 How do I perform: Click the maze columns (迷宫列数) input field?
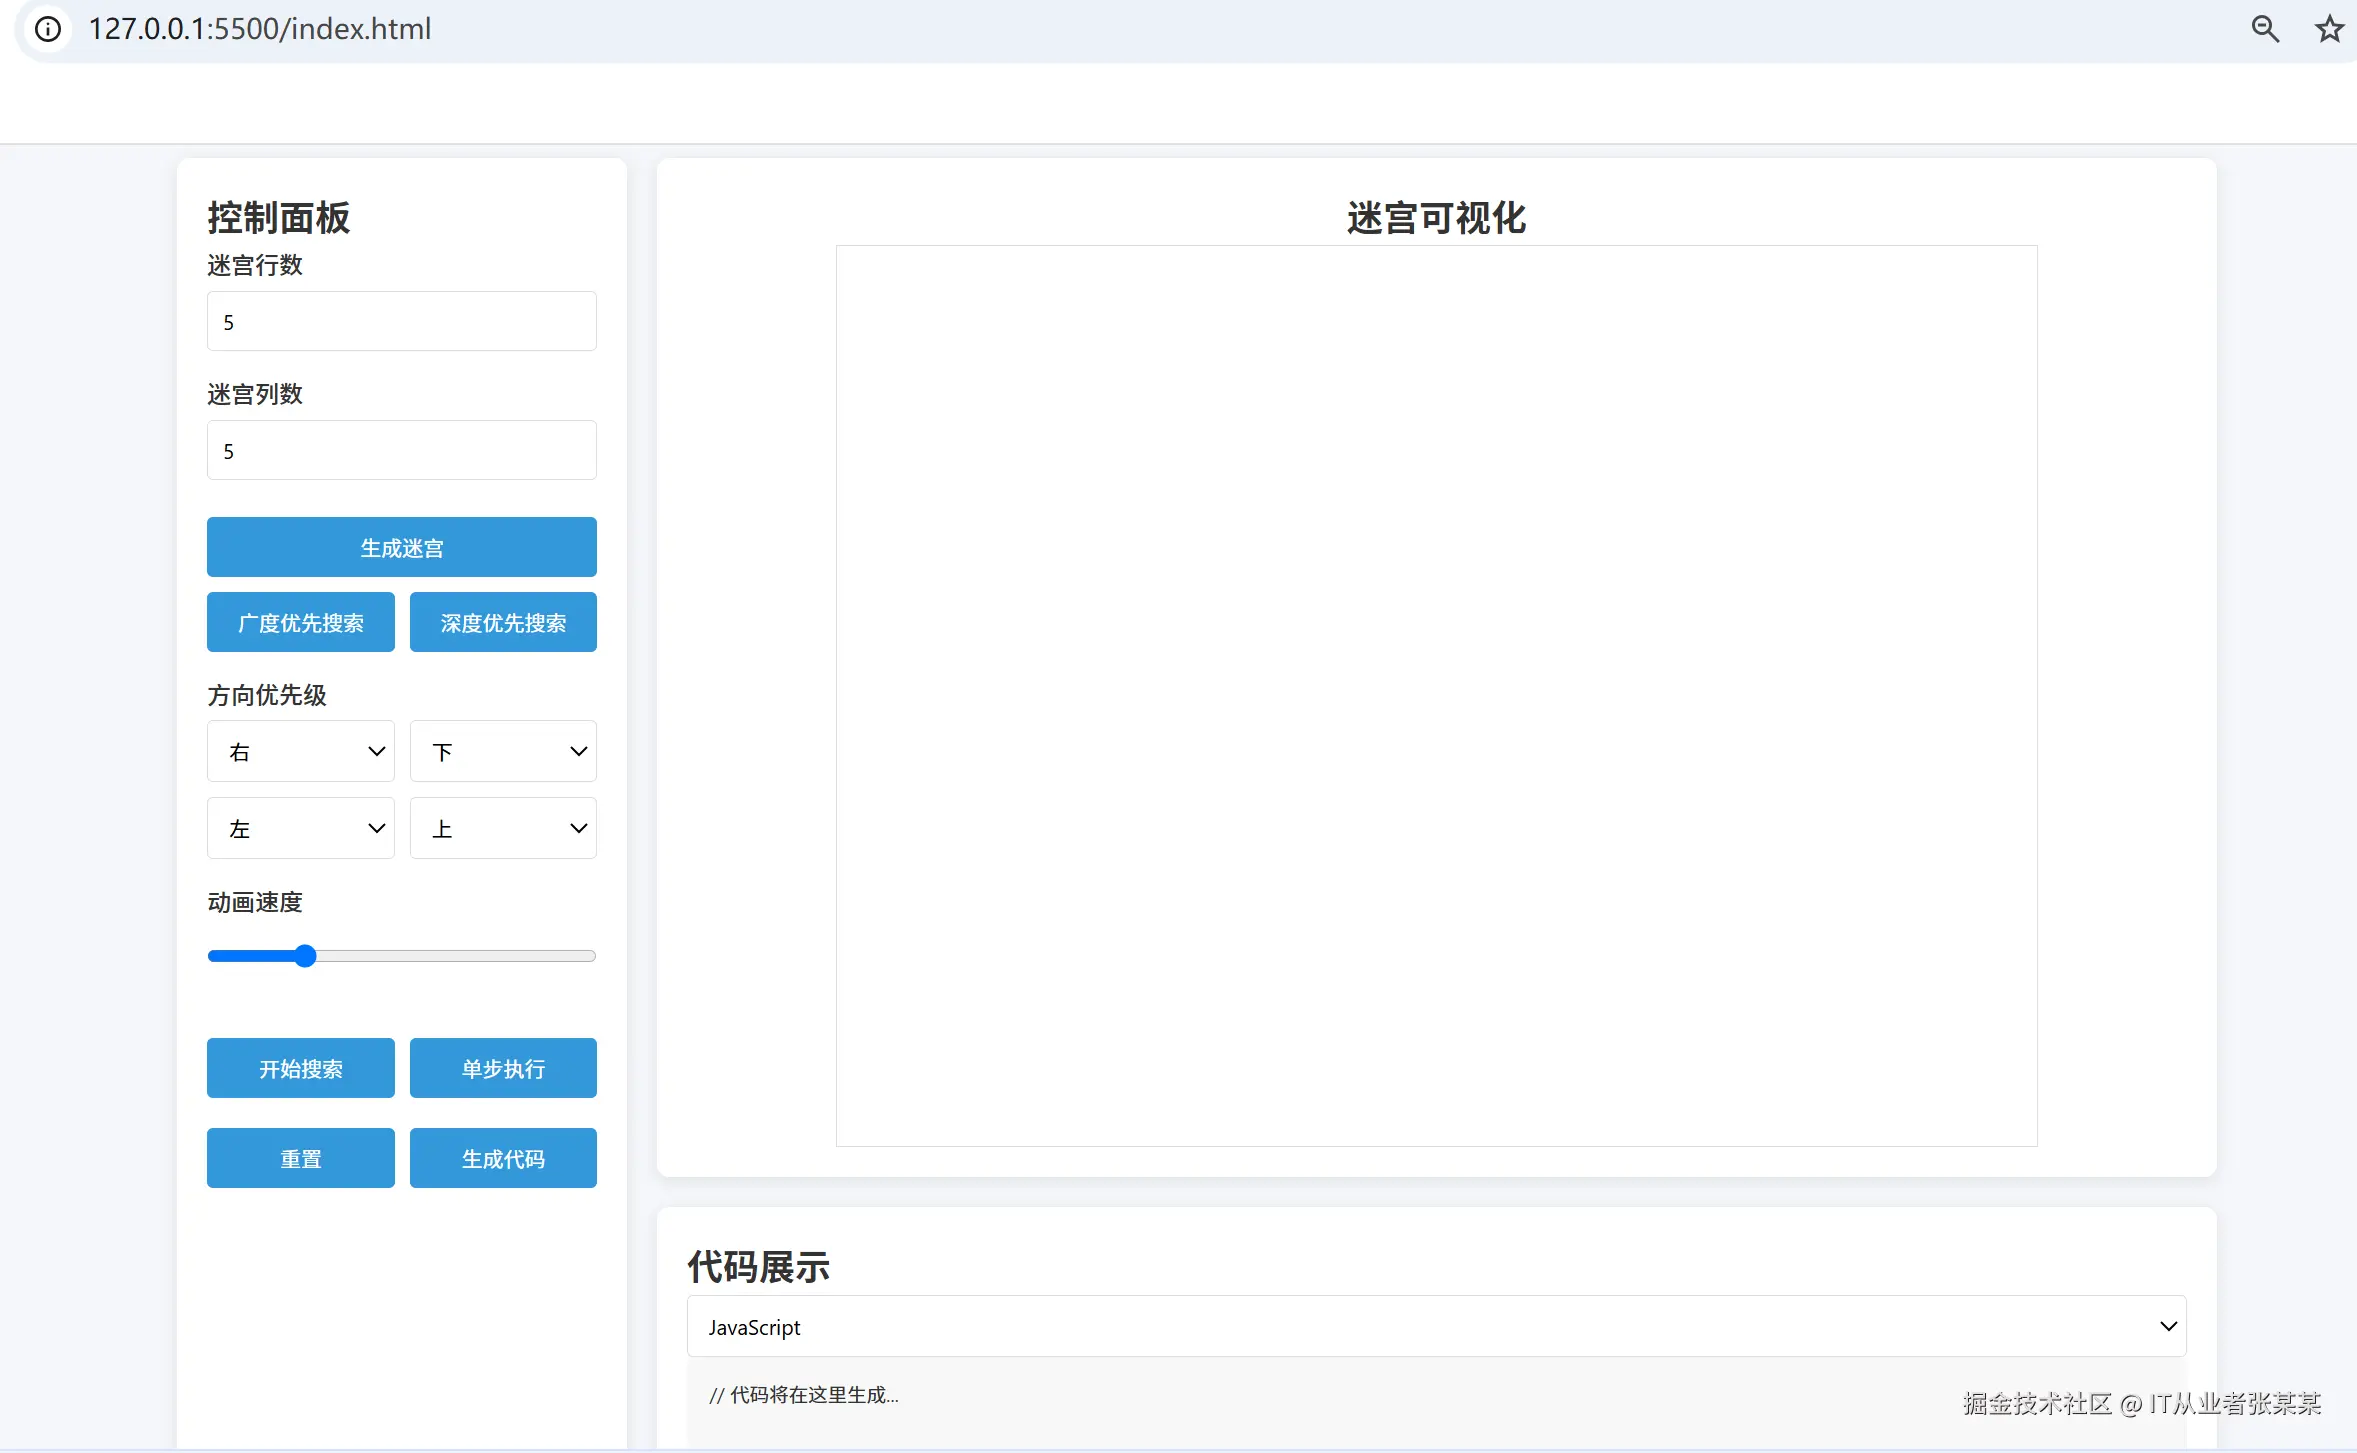point(402,450)
